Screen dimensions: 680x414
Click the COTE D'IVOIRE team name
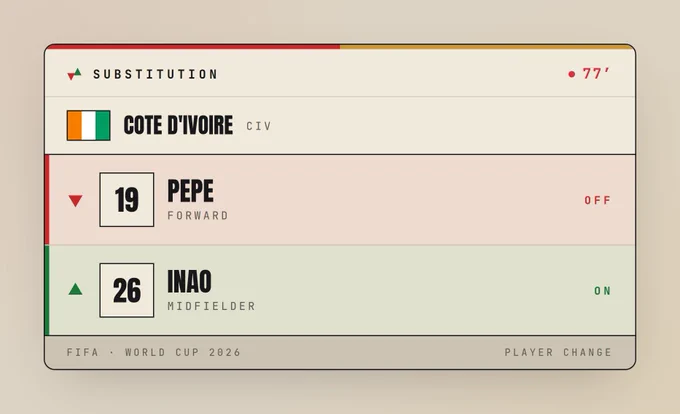coord(178,125)
